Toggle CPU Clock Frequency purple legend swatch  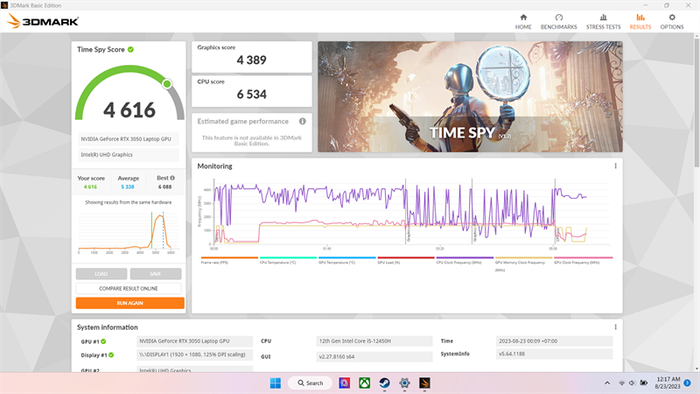[x=465, y=257]
